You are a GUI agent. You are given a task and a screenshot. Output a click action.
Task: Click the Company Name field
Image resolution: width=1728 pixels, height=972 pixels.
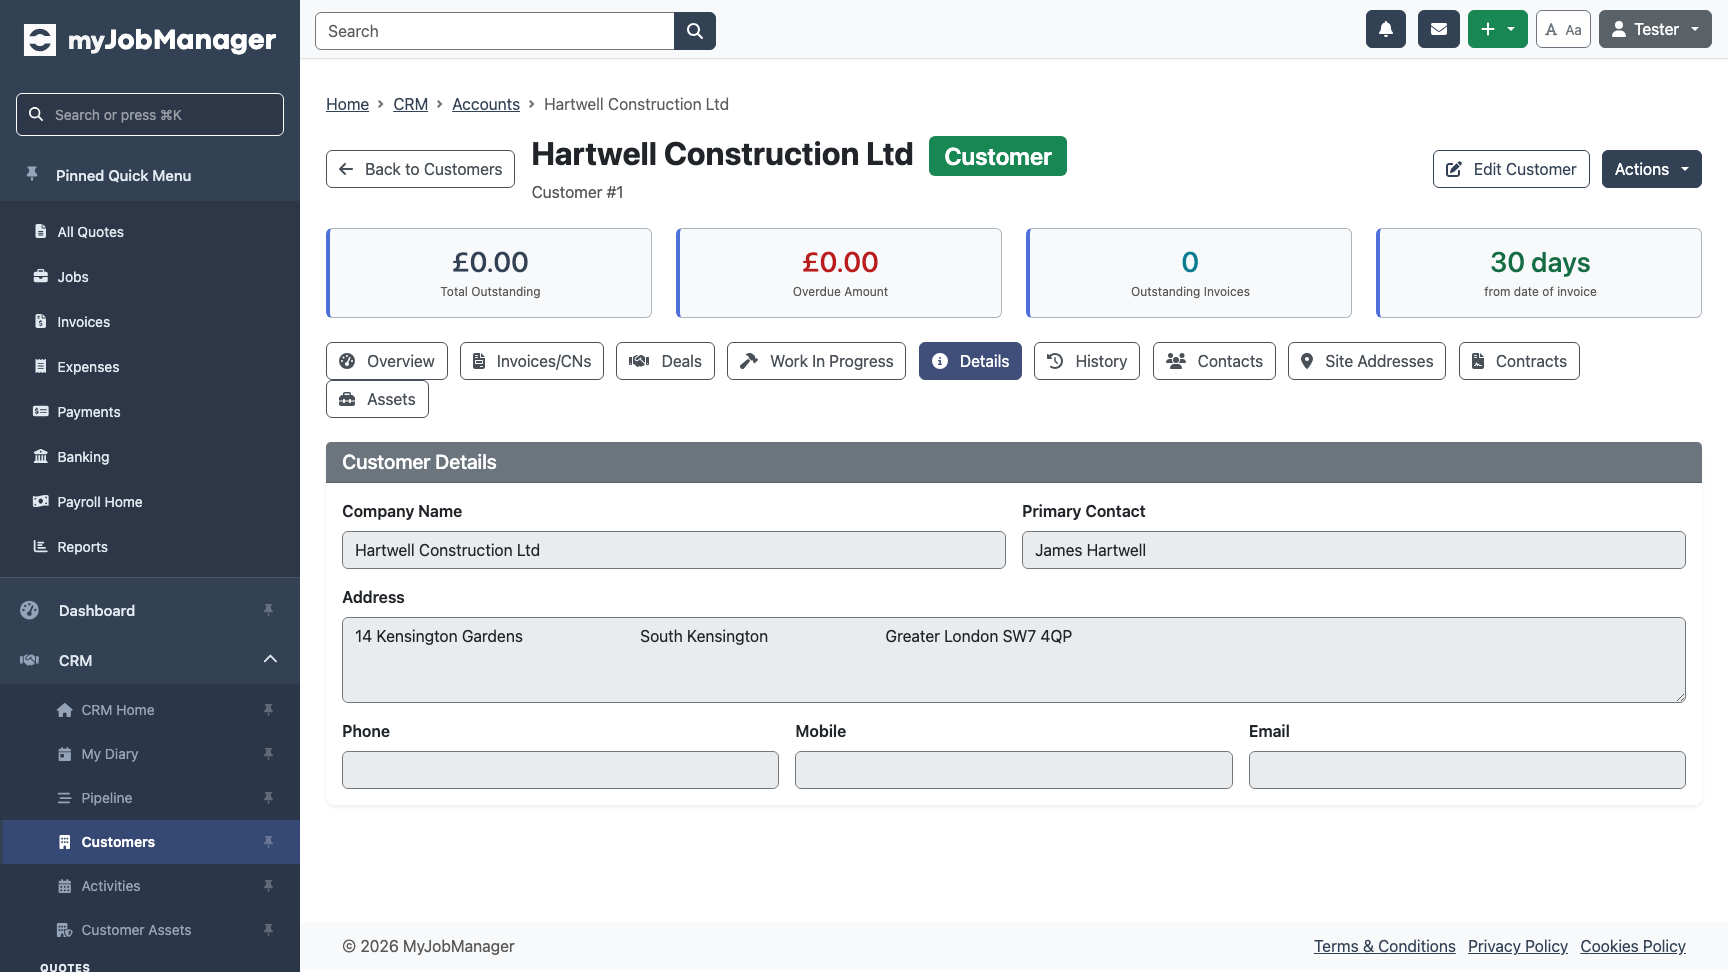coord(674,550)
